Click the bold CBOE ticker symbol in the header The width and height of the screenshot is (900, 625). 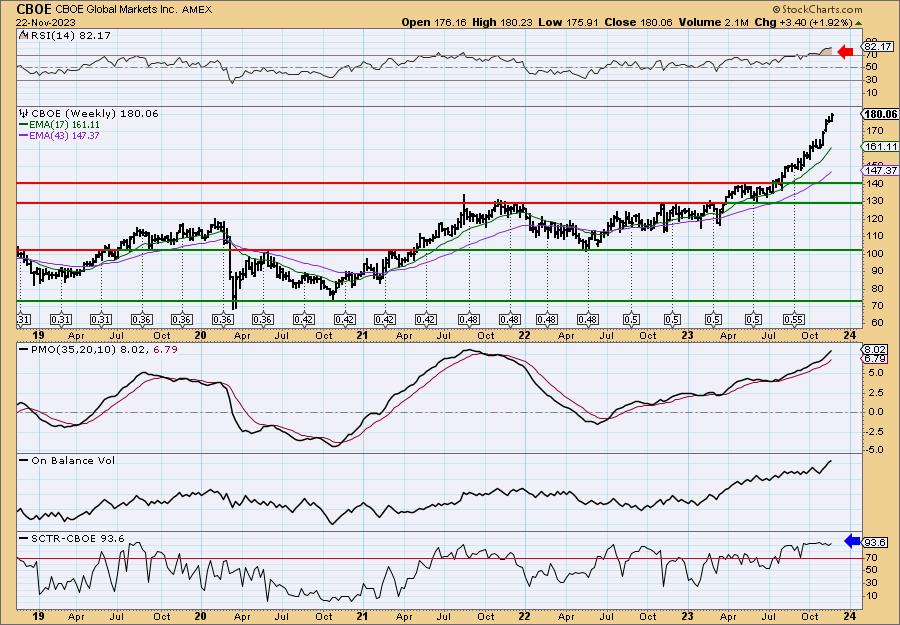[x=34, y=9]
